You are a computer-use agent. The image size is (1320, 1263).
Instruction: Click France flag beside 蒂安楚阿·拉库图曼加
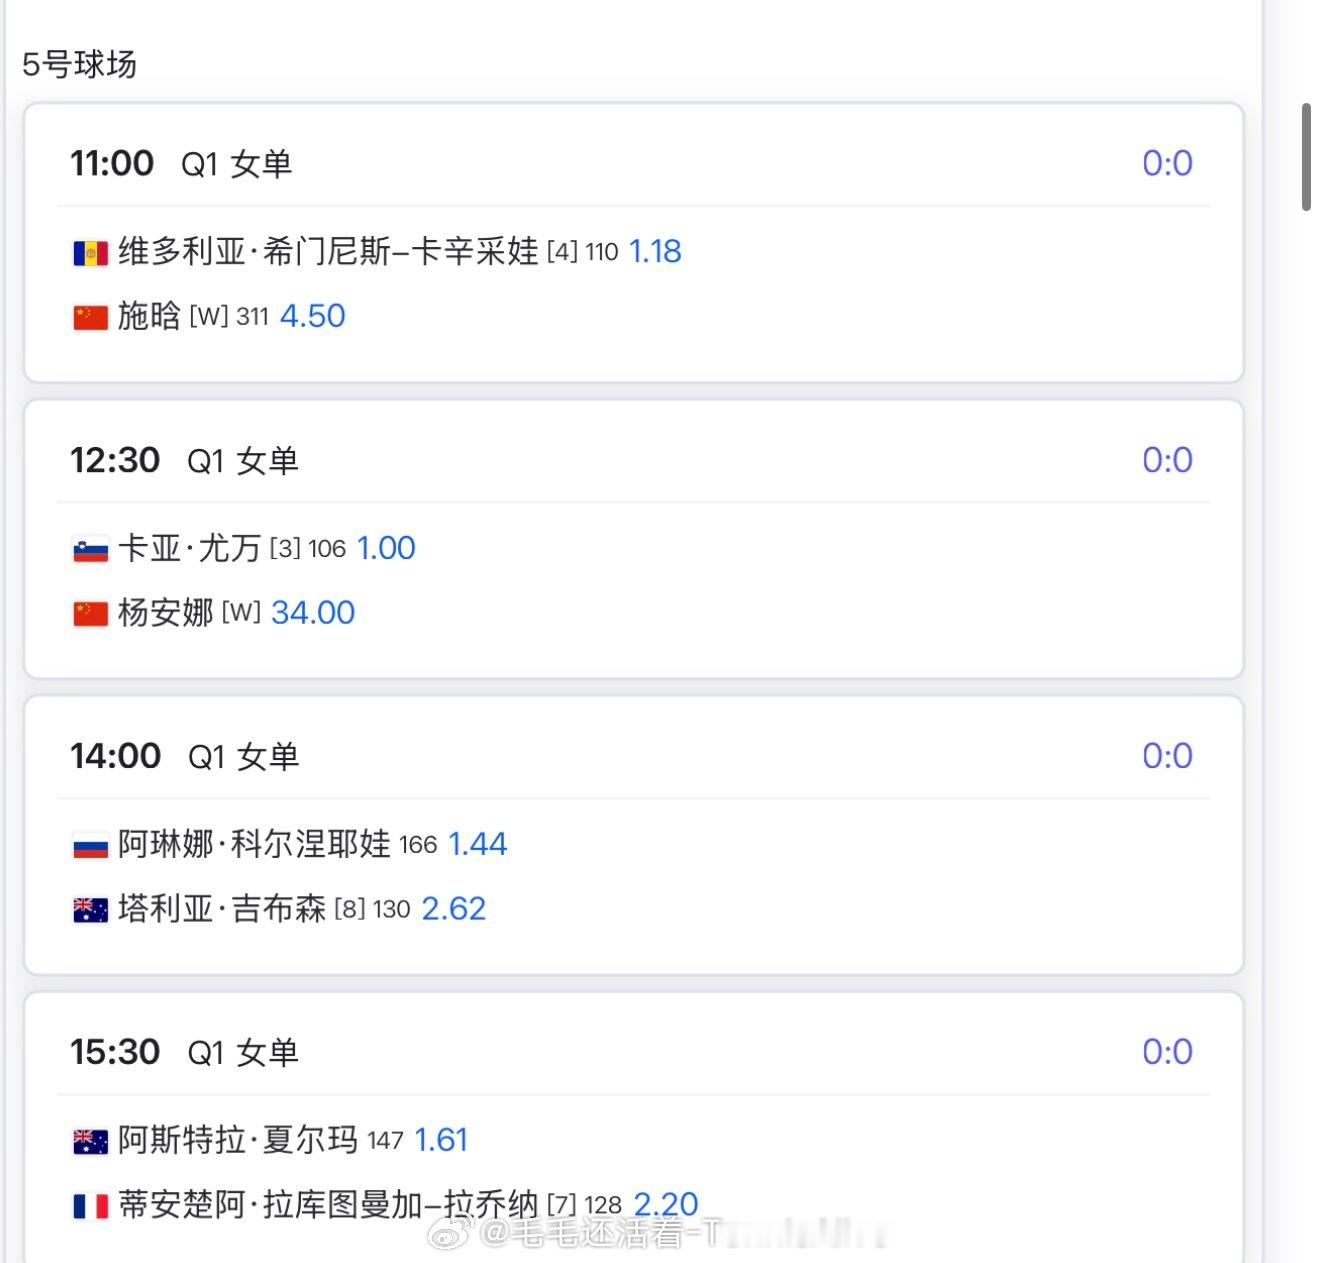[90, 1206]
